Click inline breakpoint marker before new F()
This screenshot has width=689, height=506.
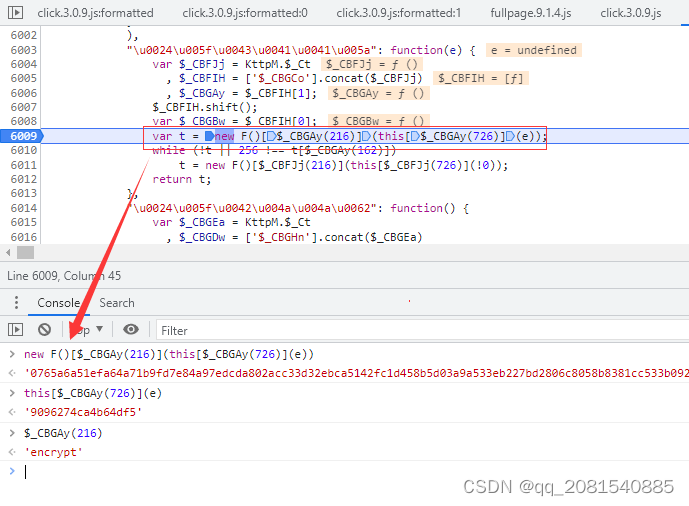[210, 136]
